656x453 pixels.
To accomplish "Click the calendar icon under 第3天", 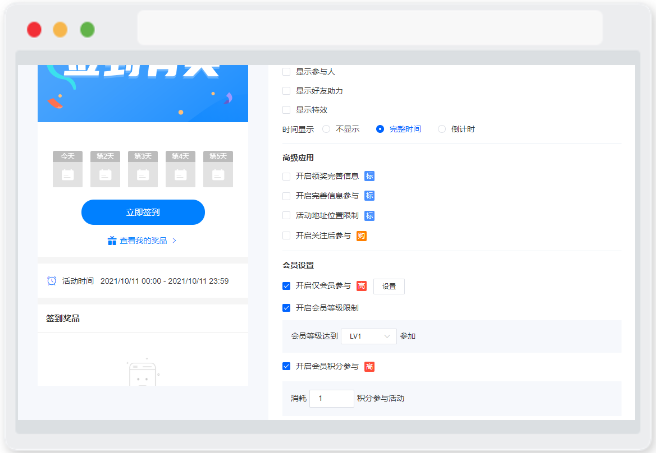I will [143, 174].
